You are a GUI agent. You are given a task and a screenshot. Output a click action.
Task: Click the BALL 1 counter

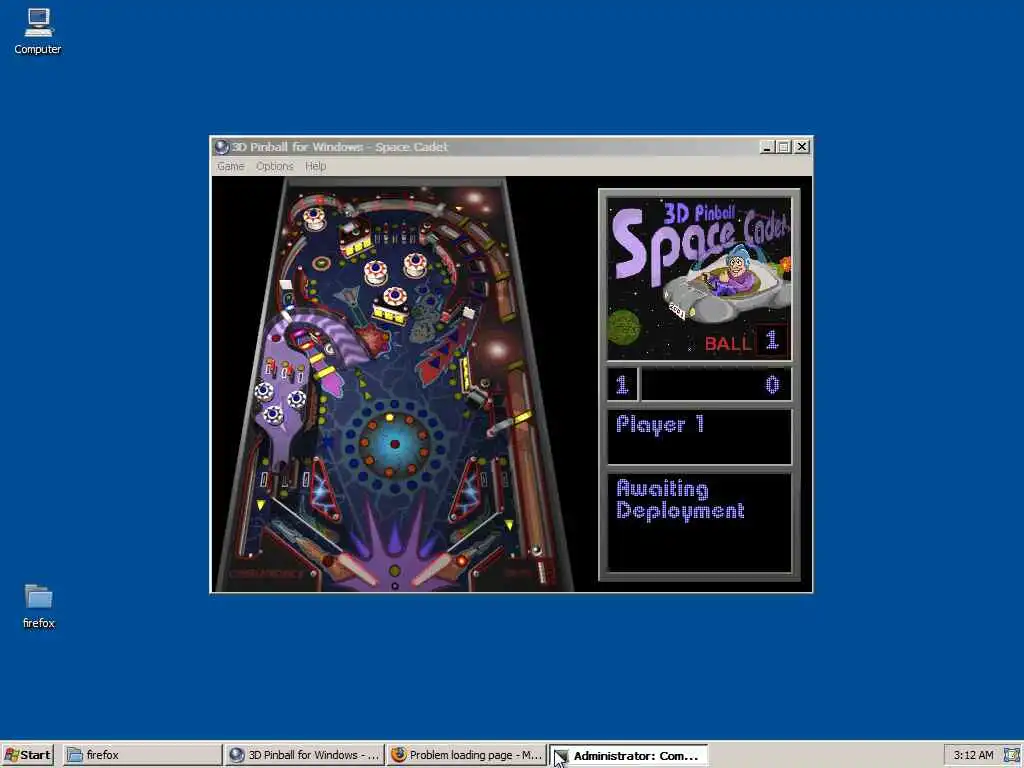(x=746, y=341)
